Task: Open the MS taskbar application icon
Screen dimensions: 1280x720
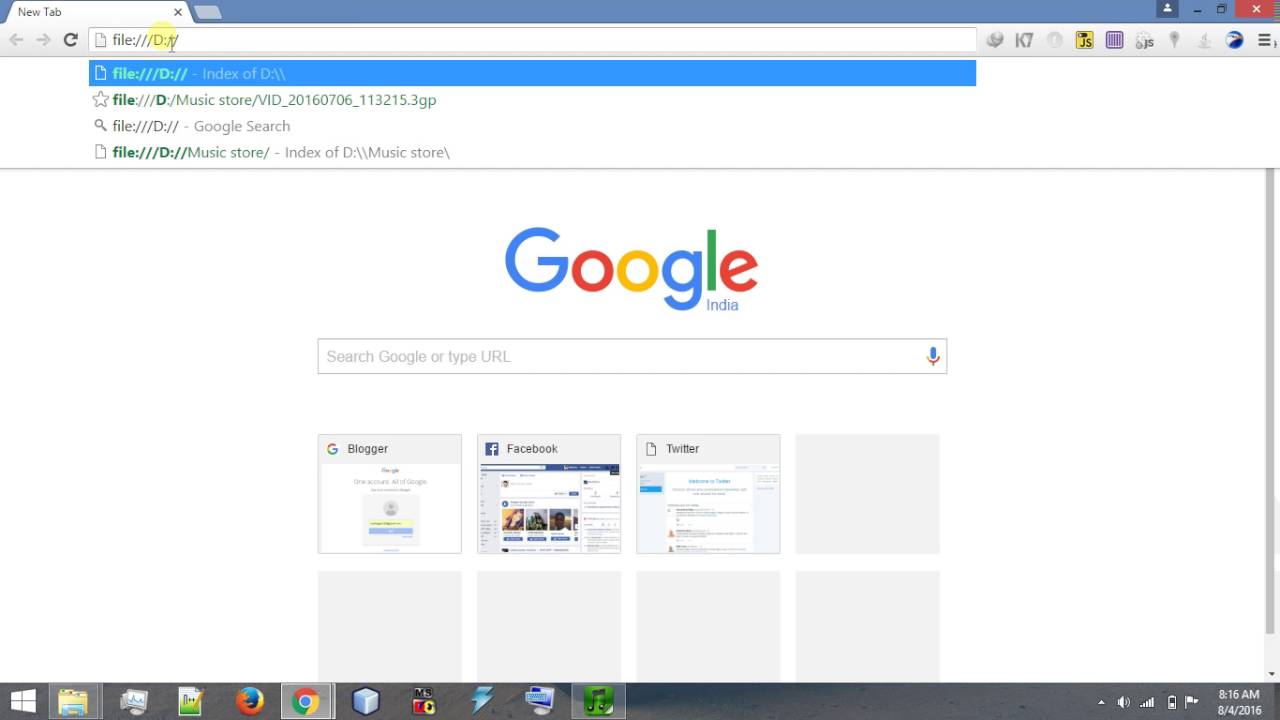Action: click(x=424, y=701)
